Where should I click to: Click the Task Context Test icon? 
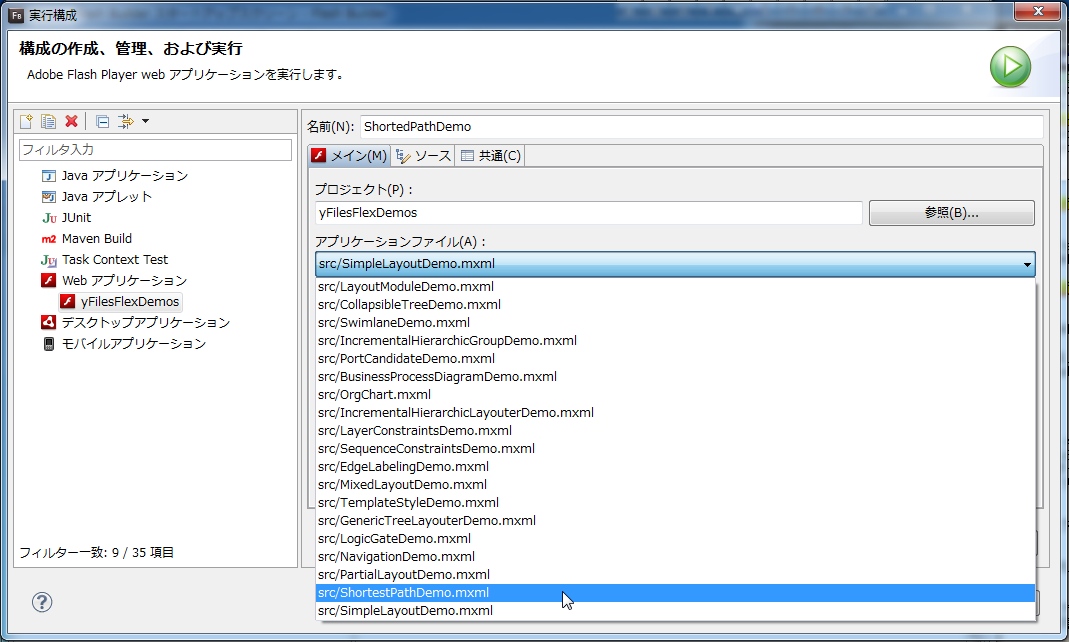[x=48, y=260]
